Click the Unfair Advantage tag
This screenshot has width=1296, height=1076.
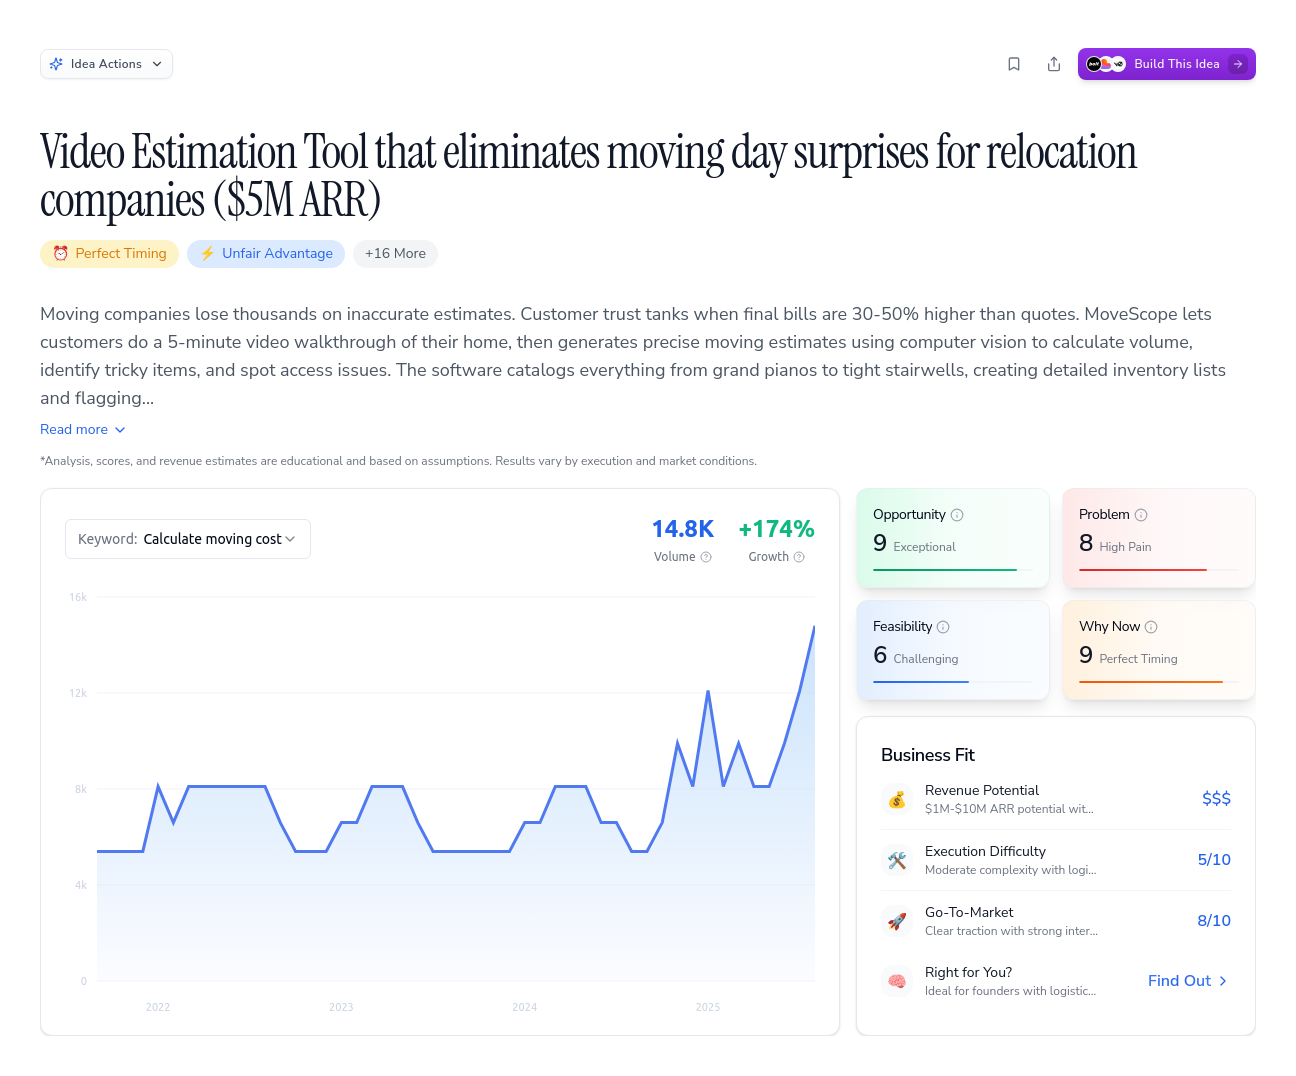pos(266,254)
